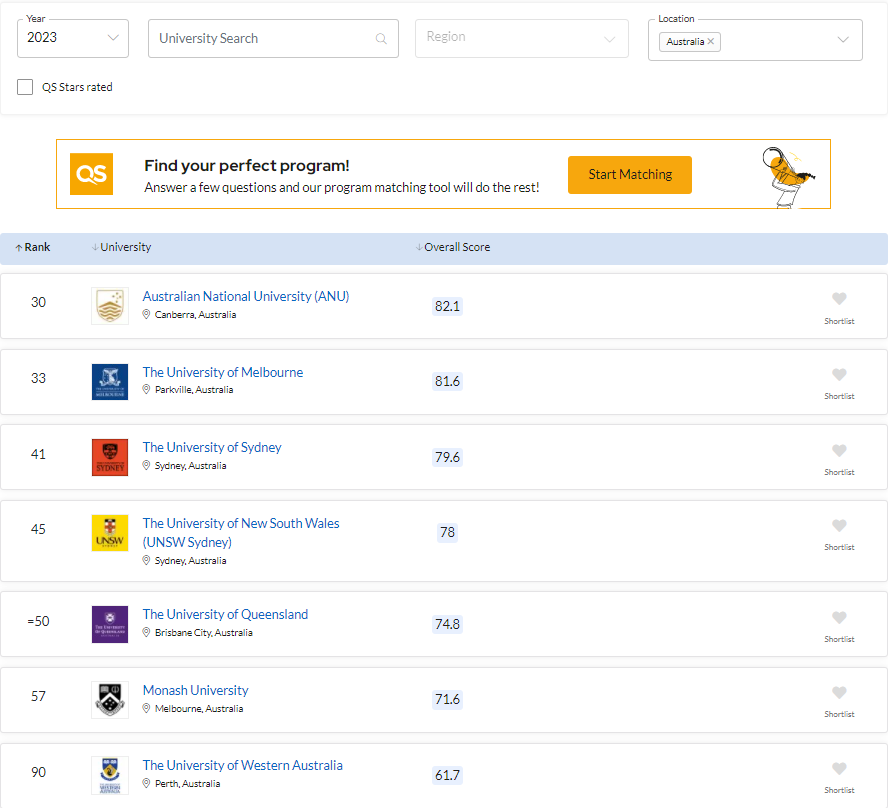Image resolution: width=888 pixels, height=808 pixels.
Task: Click the University of Queensland logo
Action: 110,624
